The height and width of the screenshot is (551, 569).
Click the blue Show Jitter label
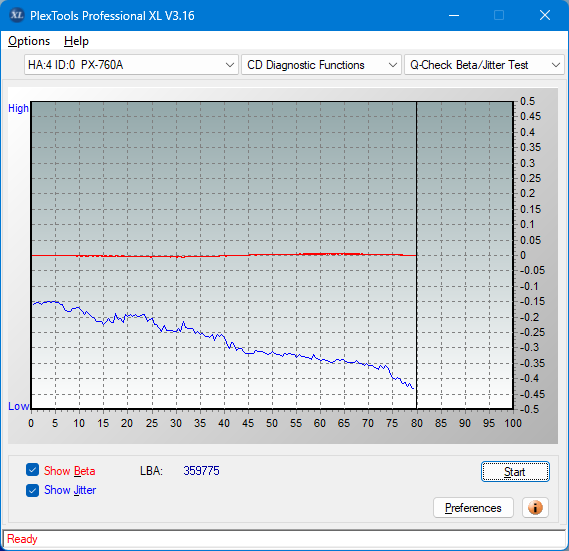(x=70, y=490)
